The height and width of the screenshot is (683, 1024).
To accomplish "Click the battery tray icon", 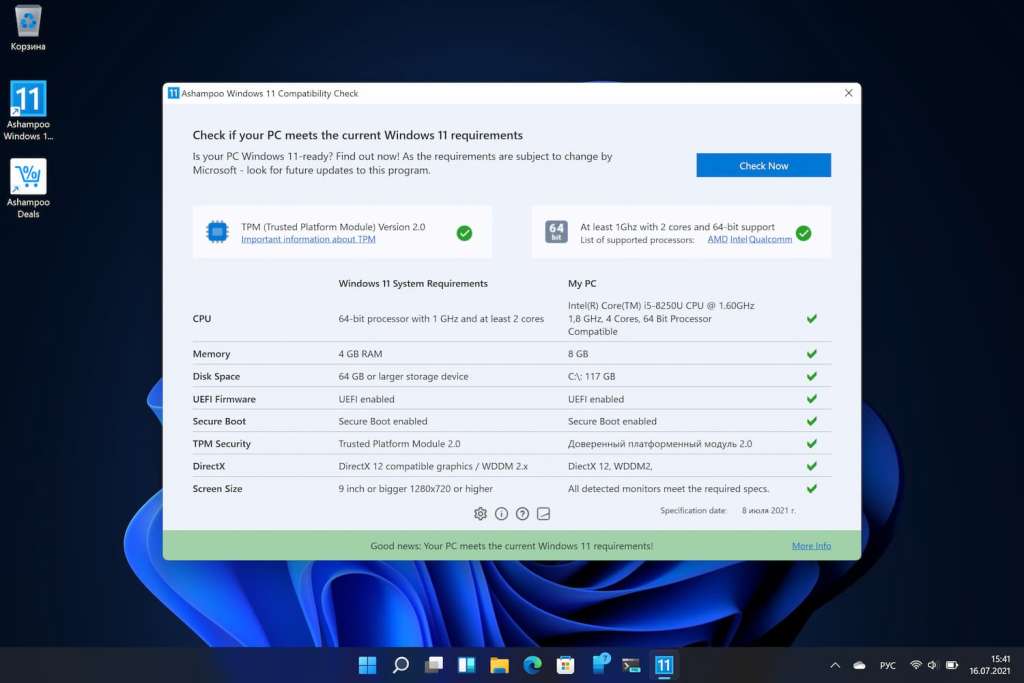I will (x=952, y=665).
